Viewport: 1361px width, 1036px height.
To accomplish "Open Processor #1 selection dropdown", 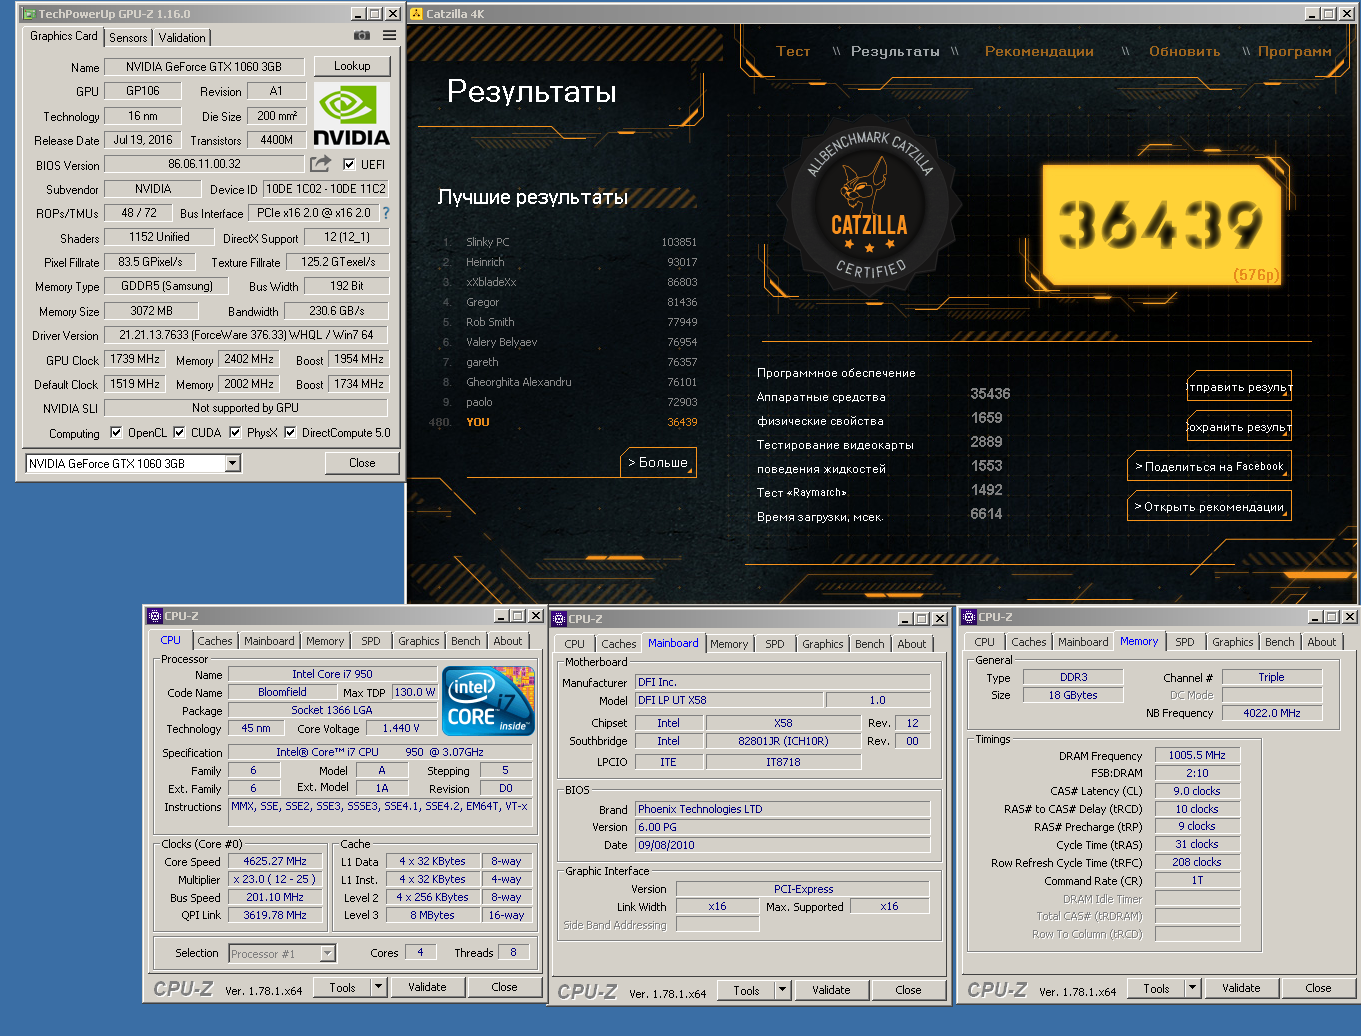I will pyautogui.click(x=327, y=954).
